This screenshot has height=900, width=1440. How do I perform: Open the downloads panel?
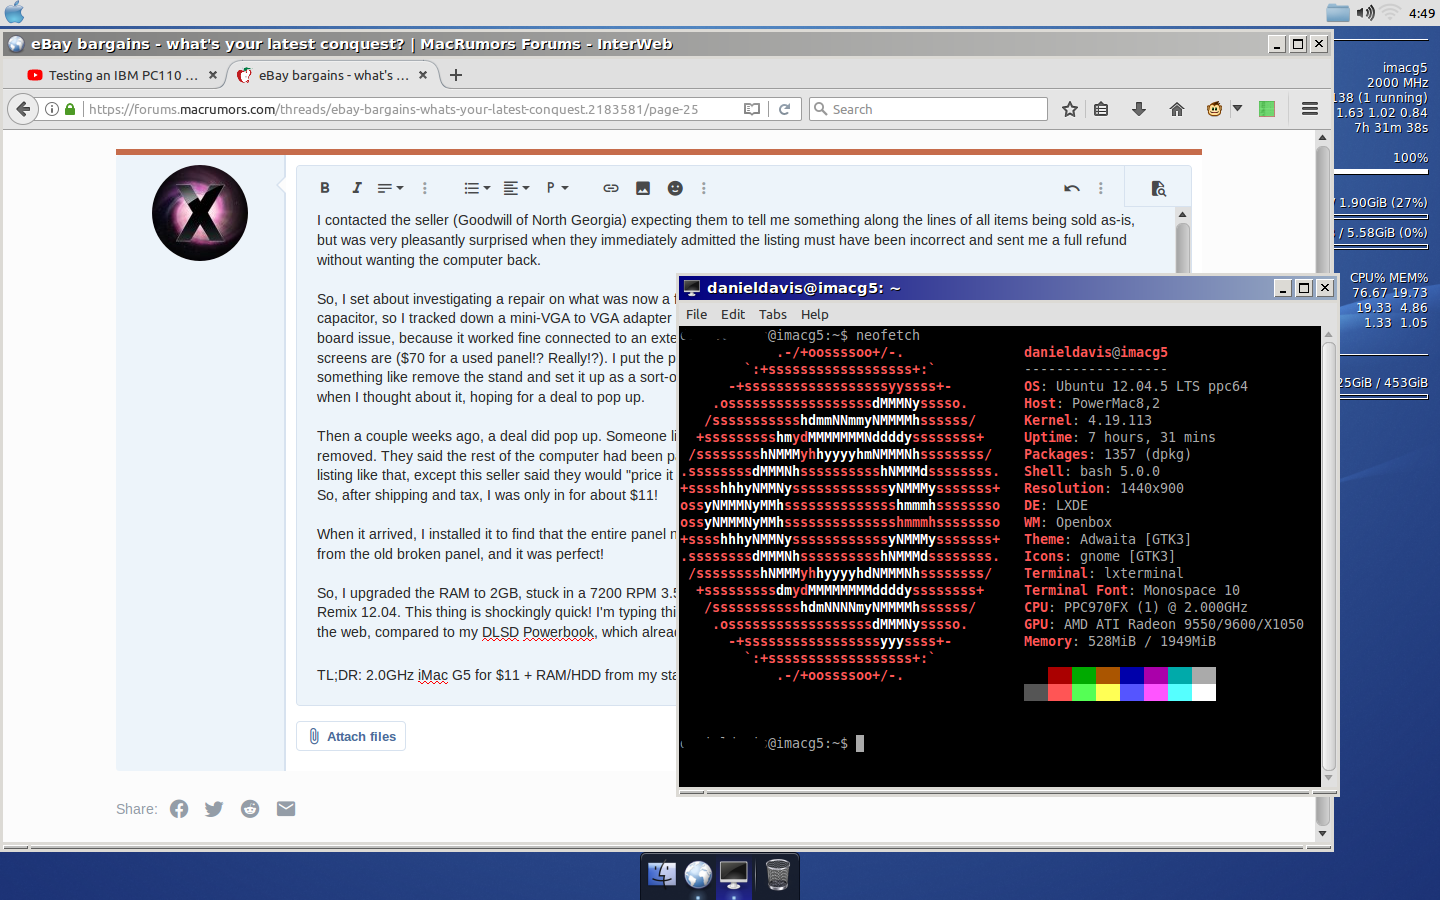[1138, 109]
